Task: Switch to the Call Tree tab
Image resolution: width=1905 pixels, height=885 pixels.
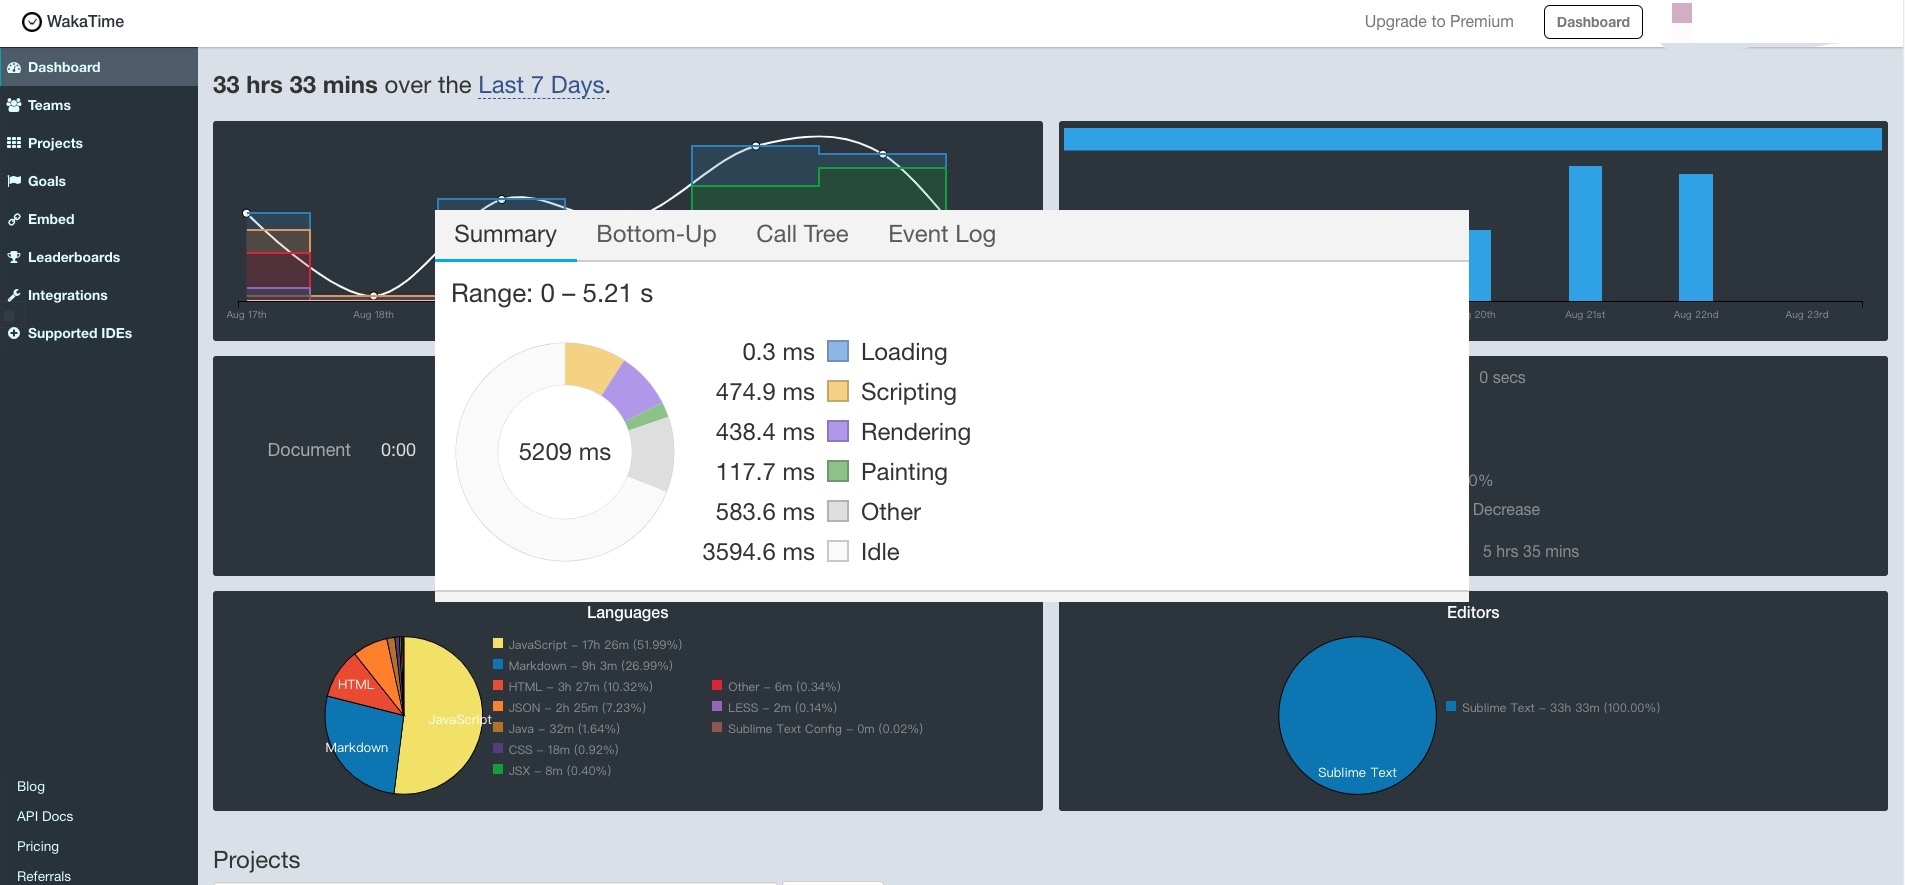Action: 802,234
